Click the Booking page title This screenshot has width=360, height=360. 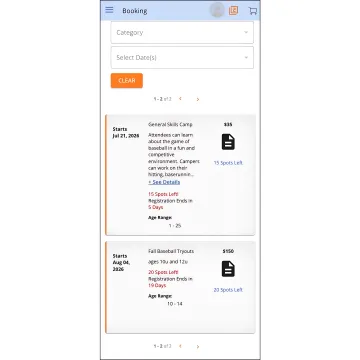[135, 11]
